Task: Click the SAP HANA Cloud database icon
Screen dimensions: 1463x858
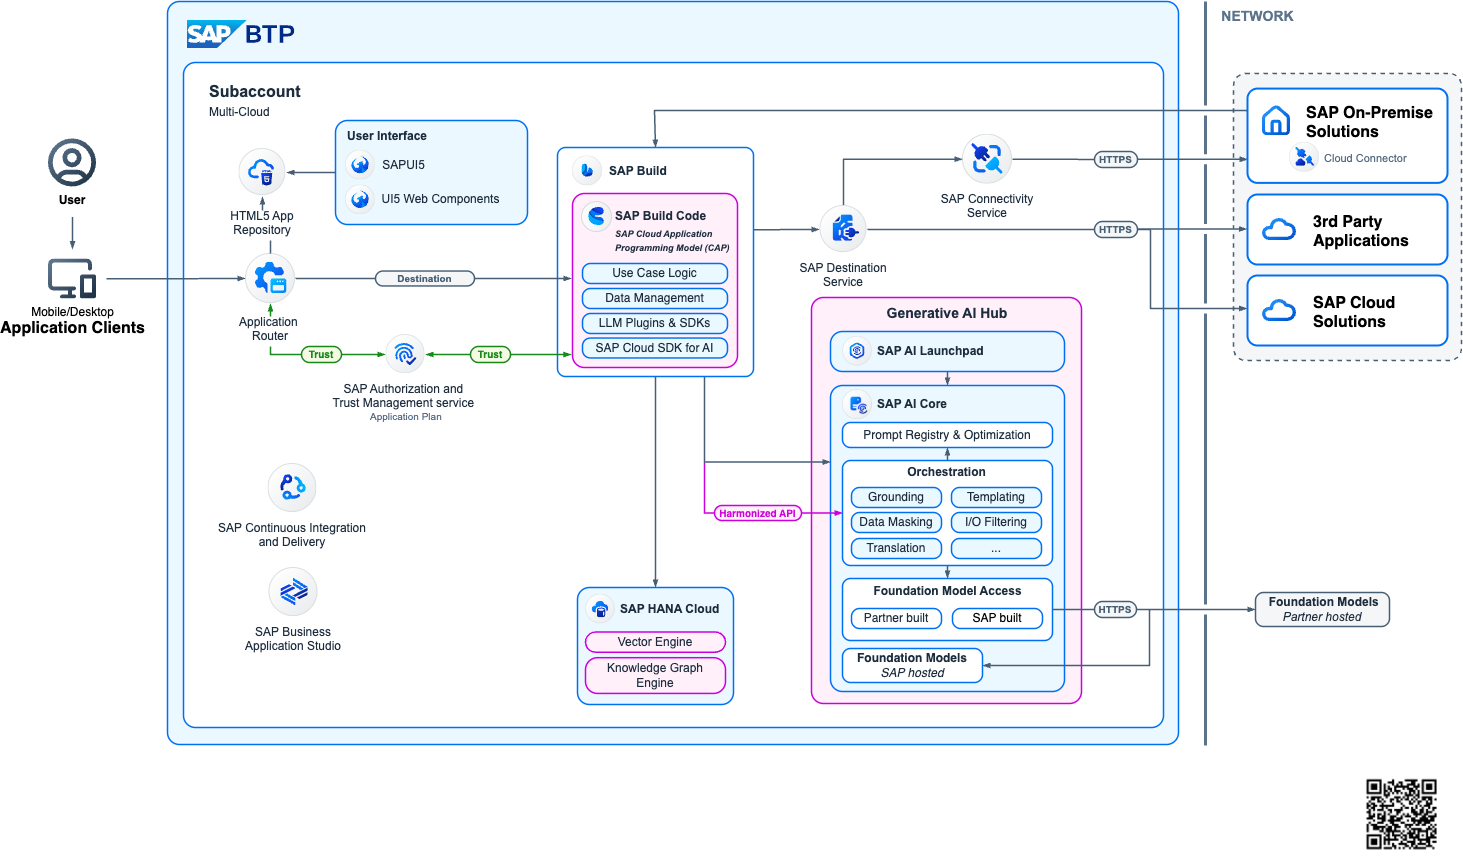Action: [x=599, y=608]
